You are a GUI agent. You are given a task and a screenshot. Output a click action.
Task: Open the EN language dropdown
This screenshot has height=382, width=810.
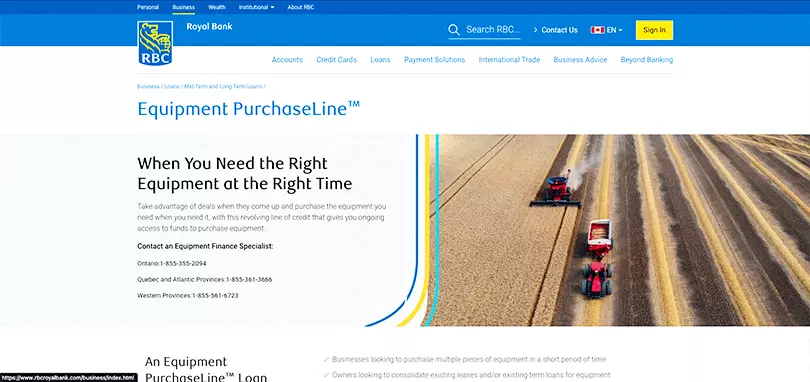pos(614,30)
